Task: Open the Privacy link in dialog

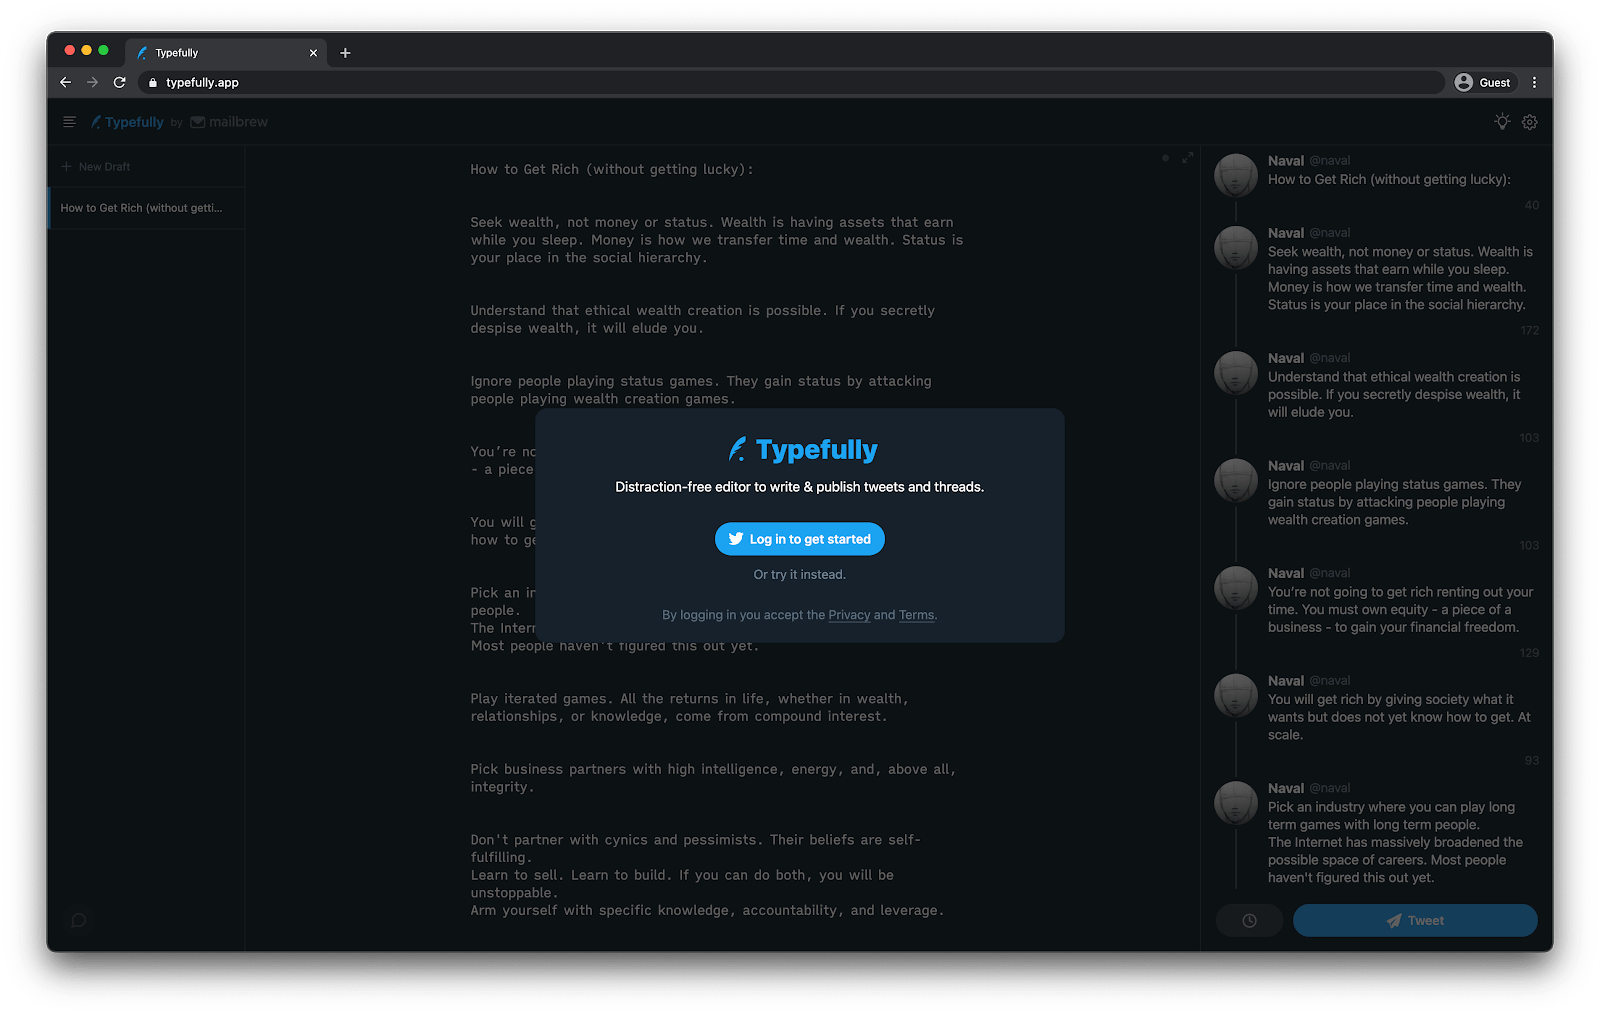Action: click(x=849, y=615)
